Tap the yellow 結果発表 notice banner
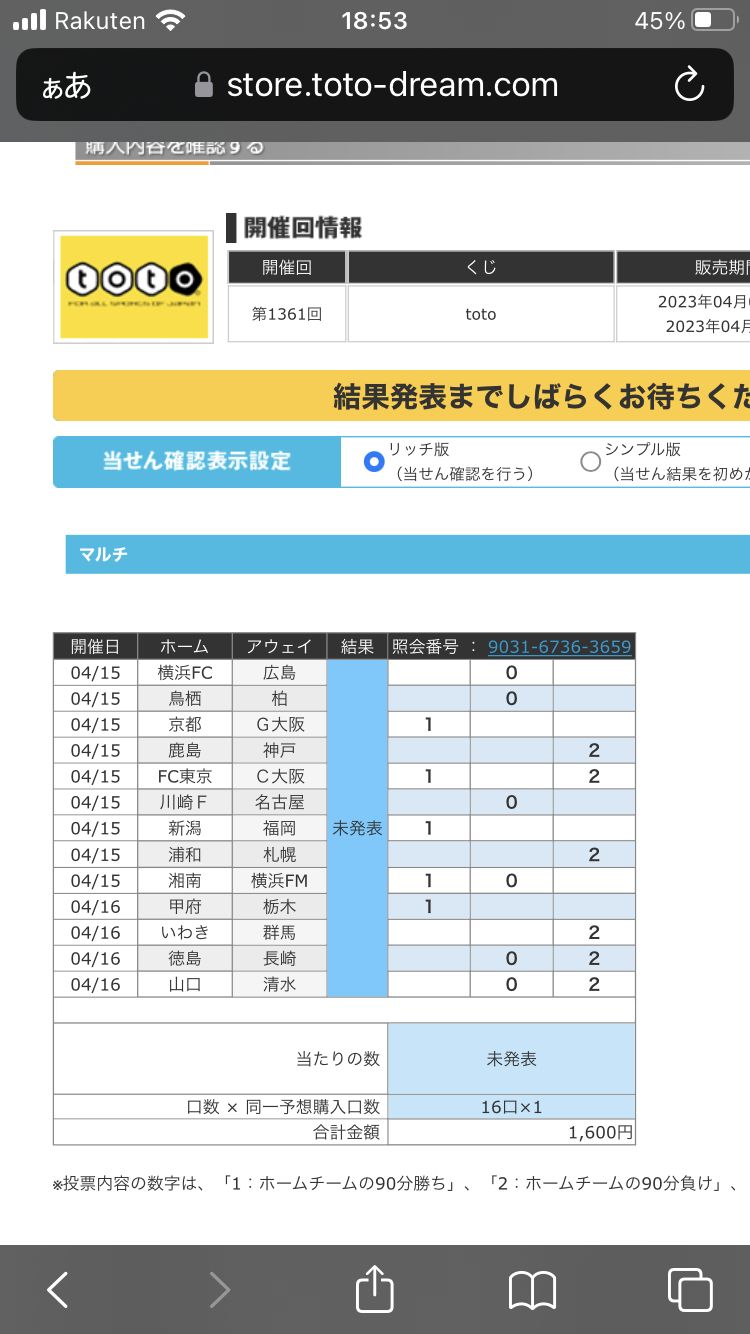Viewport: 750px width, 1334px height. [400, 397]
